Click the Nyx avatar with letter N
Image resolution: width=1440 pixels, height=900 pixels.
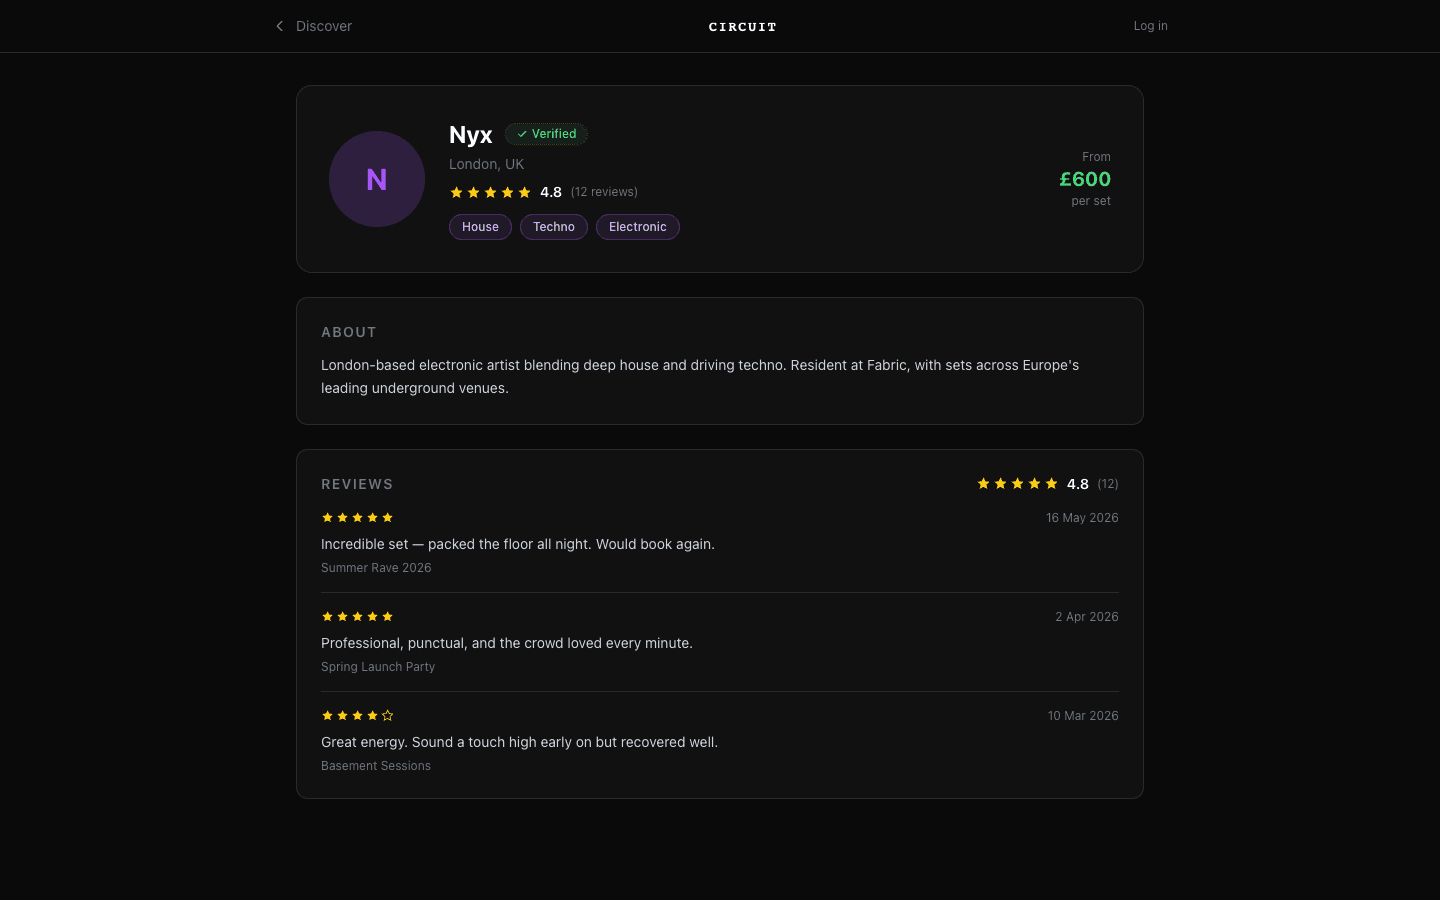click(x=377, y=179)
